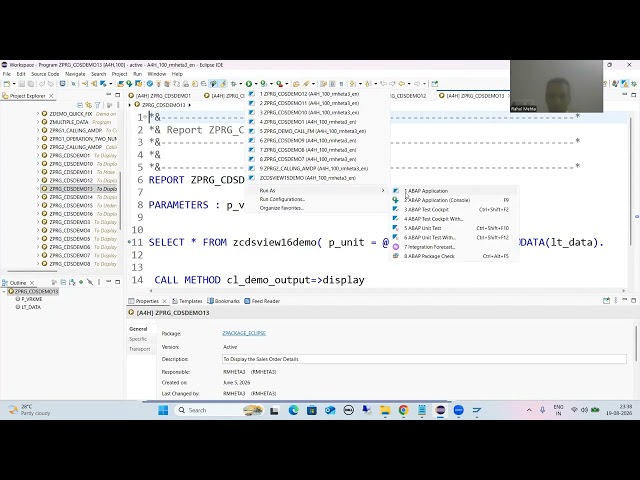Click the Link with Editor icon in Project Explorer
640x480 pixels.
[89, 105]
